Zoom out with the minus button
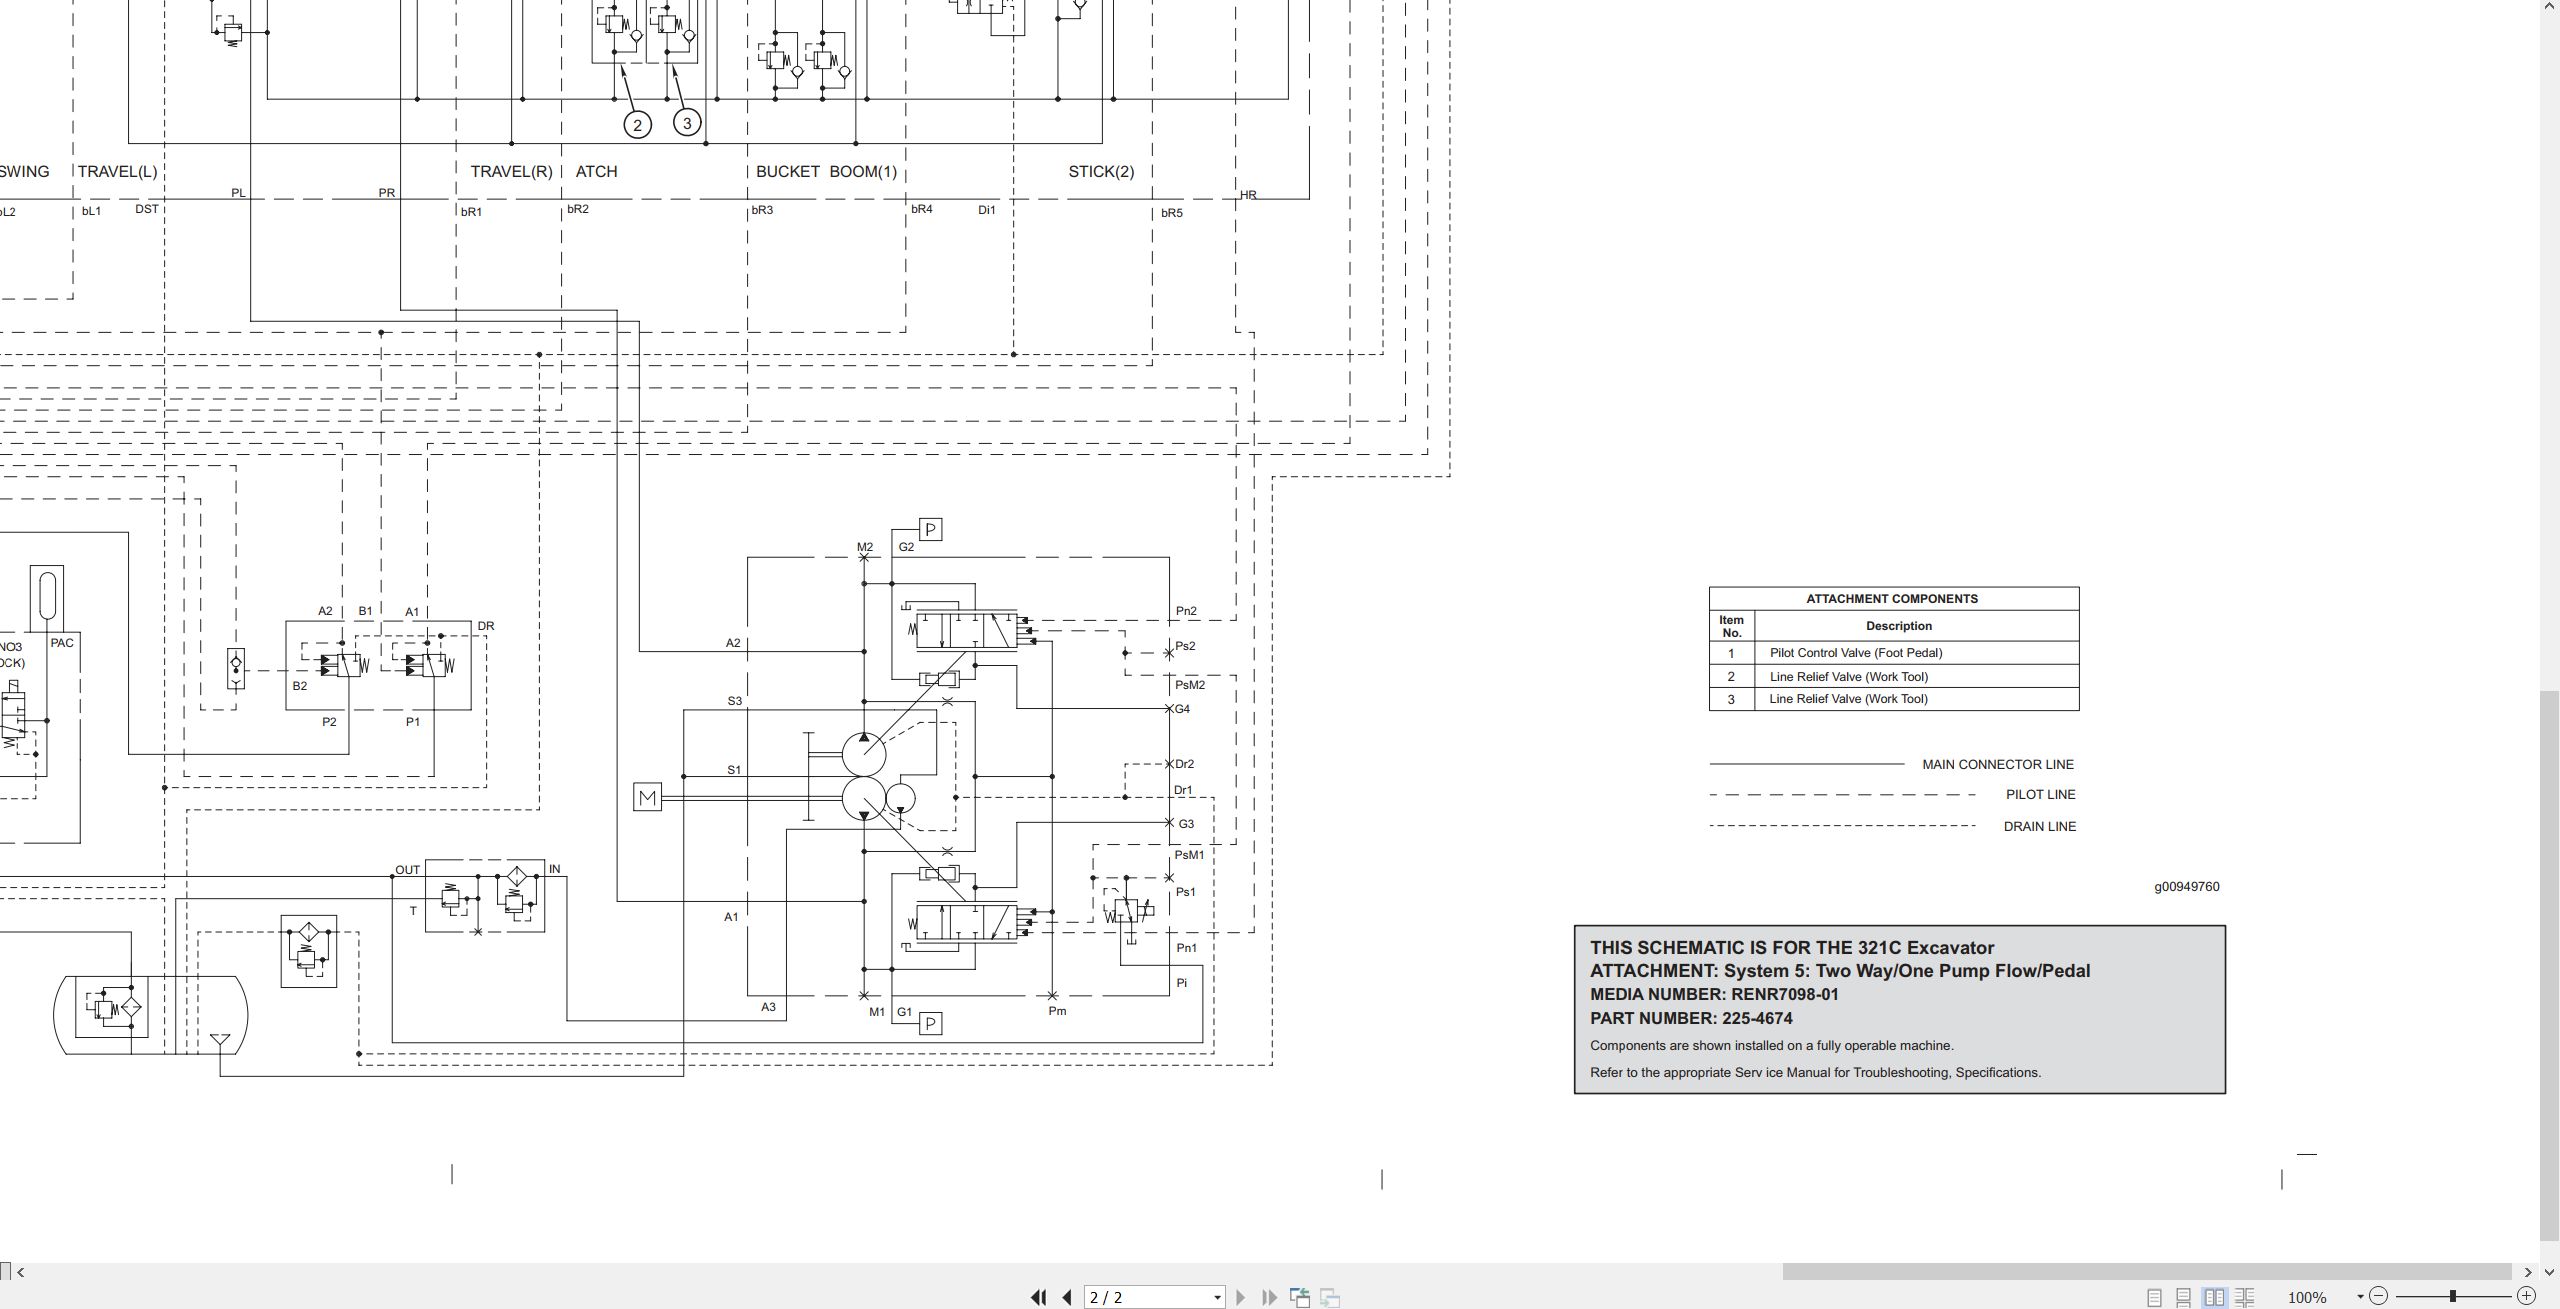The width and height of the screenshot is (2560, 1309). [x=2379, y=1296]
